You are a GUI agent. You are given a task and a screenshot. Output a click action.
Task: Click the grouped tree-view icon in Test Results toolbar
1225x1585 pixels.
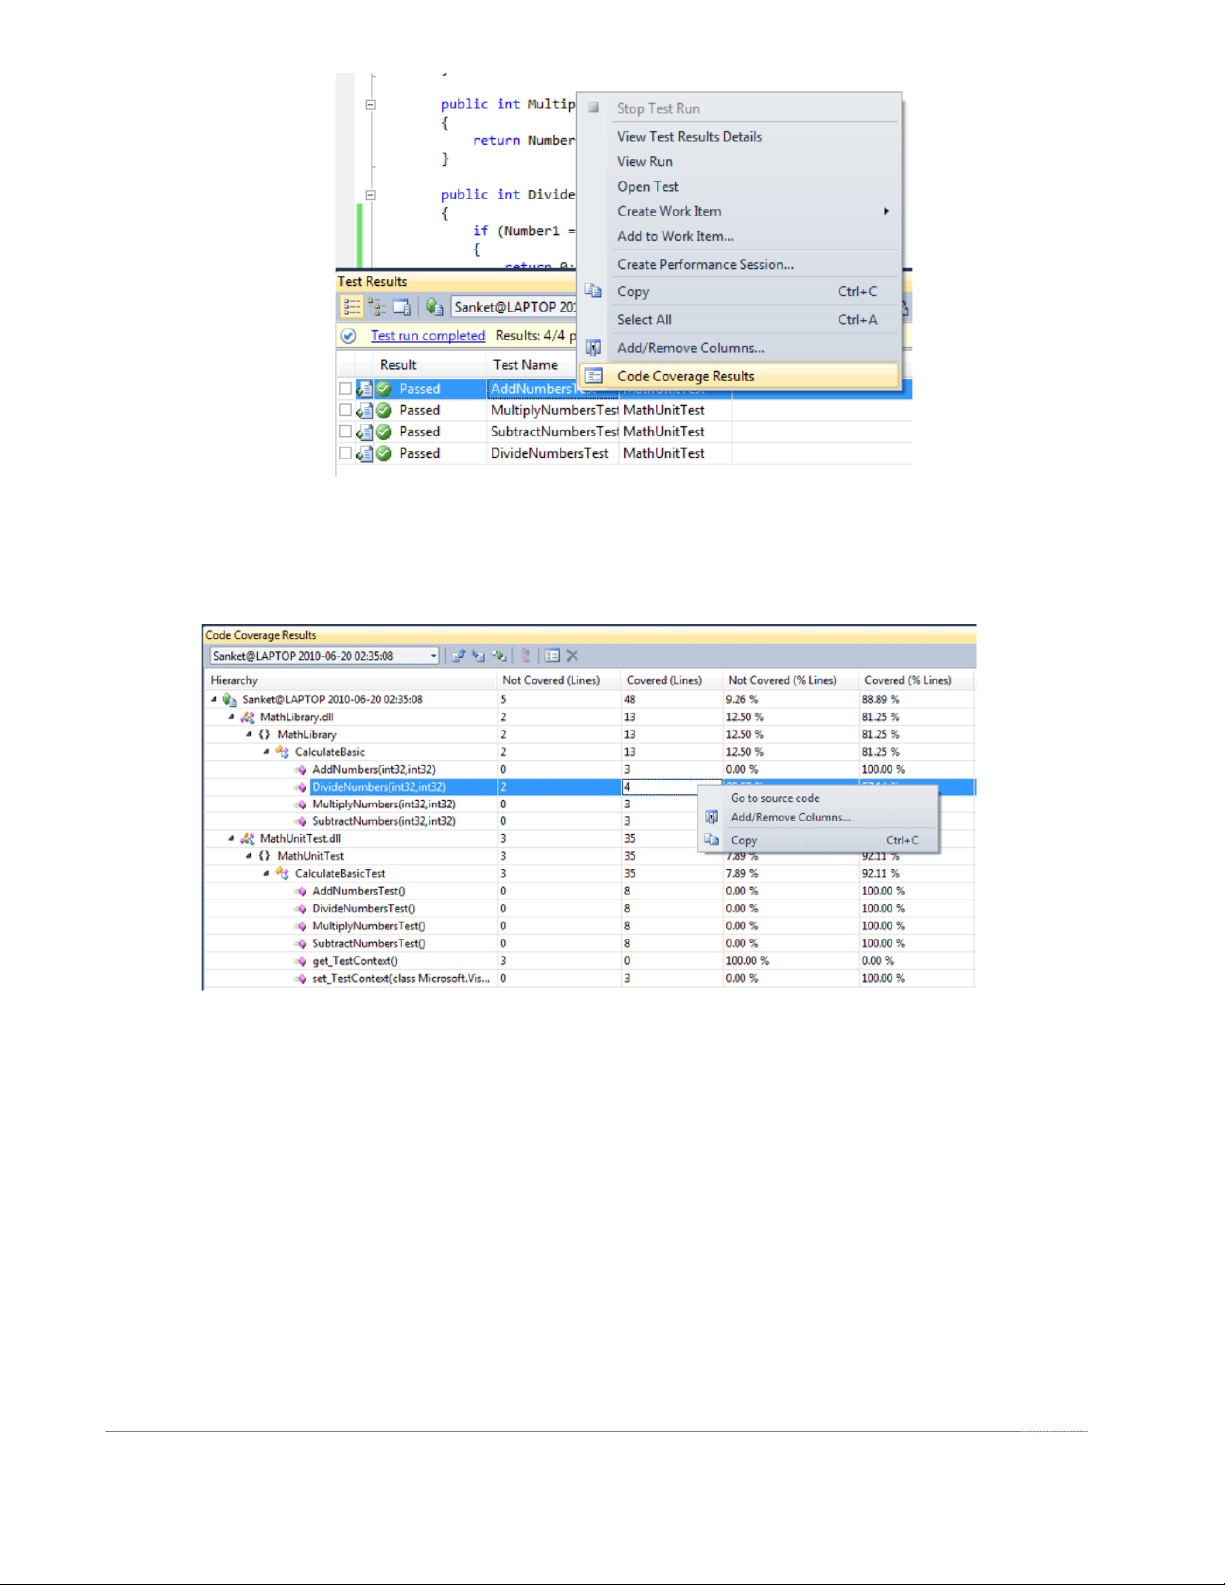click(377, 307)
